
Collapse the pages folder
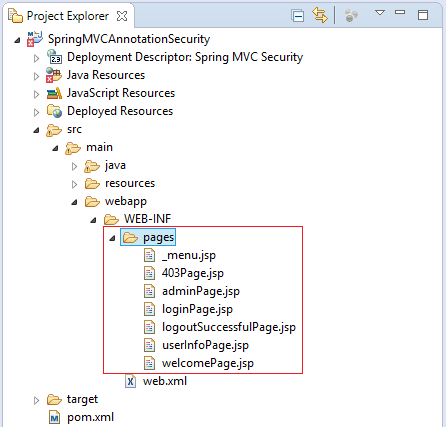click(112, 238)
